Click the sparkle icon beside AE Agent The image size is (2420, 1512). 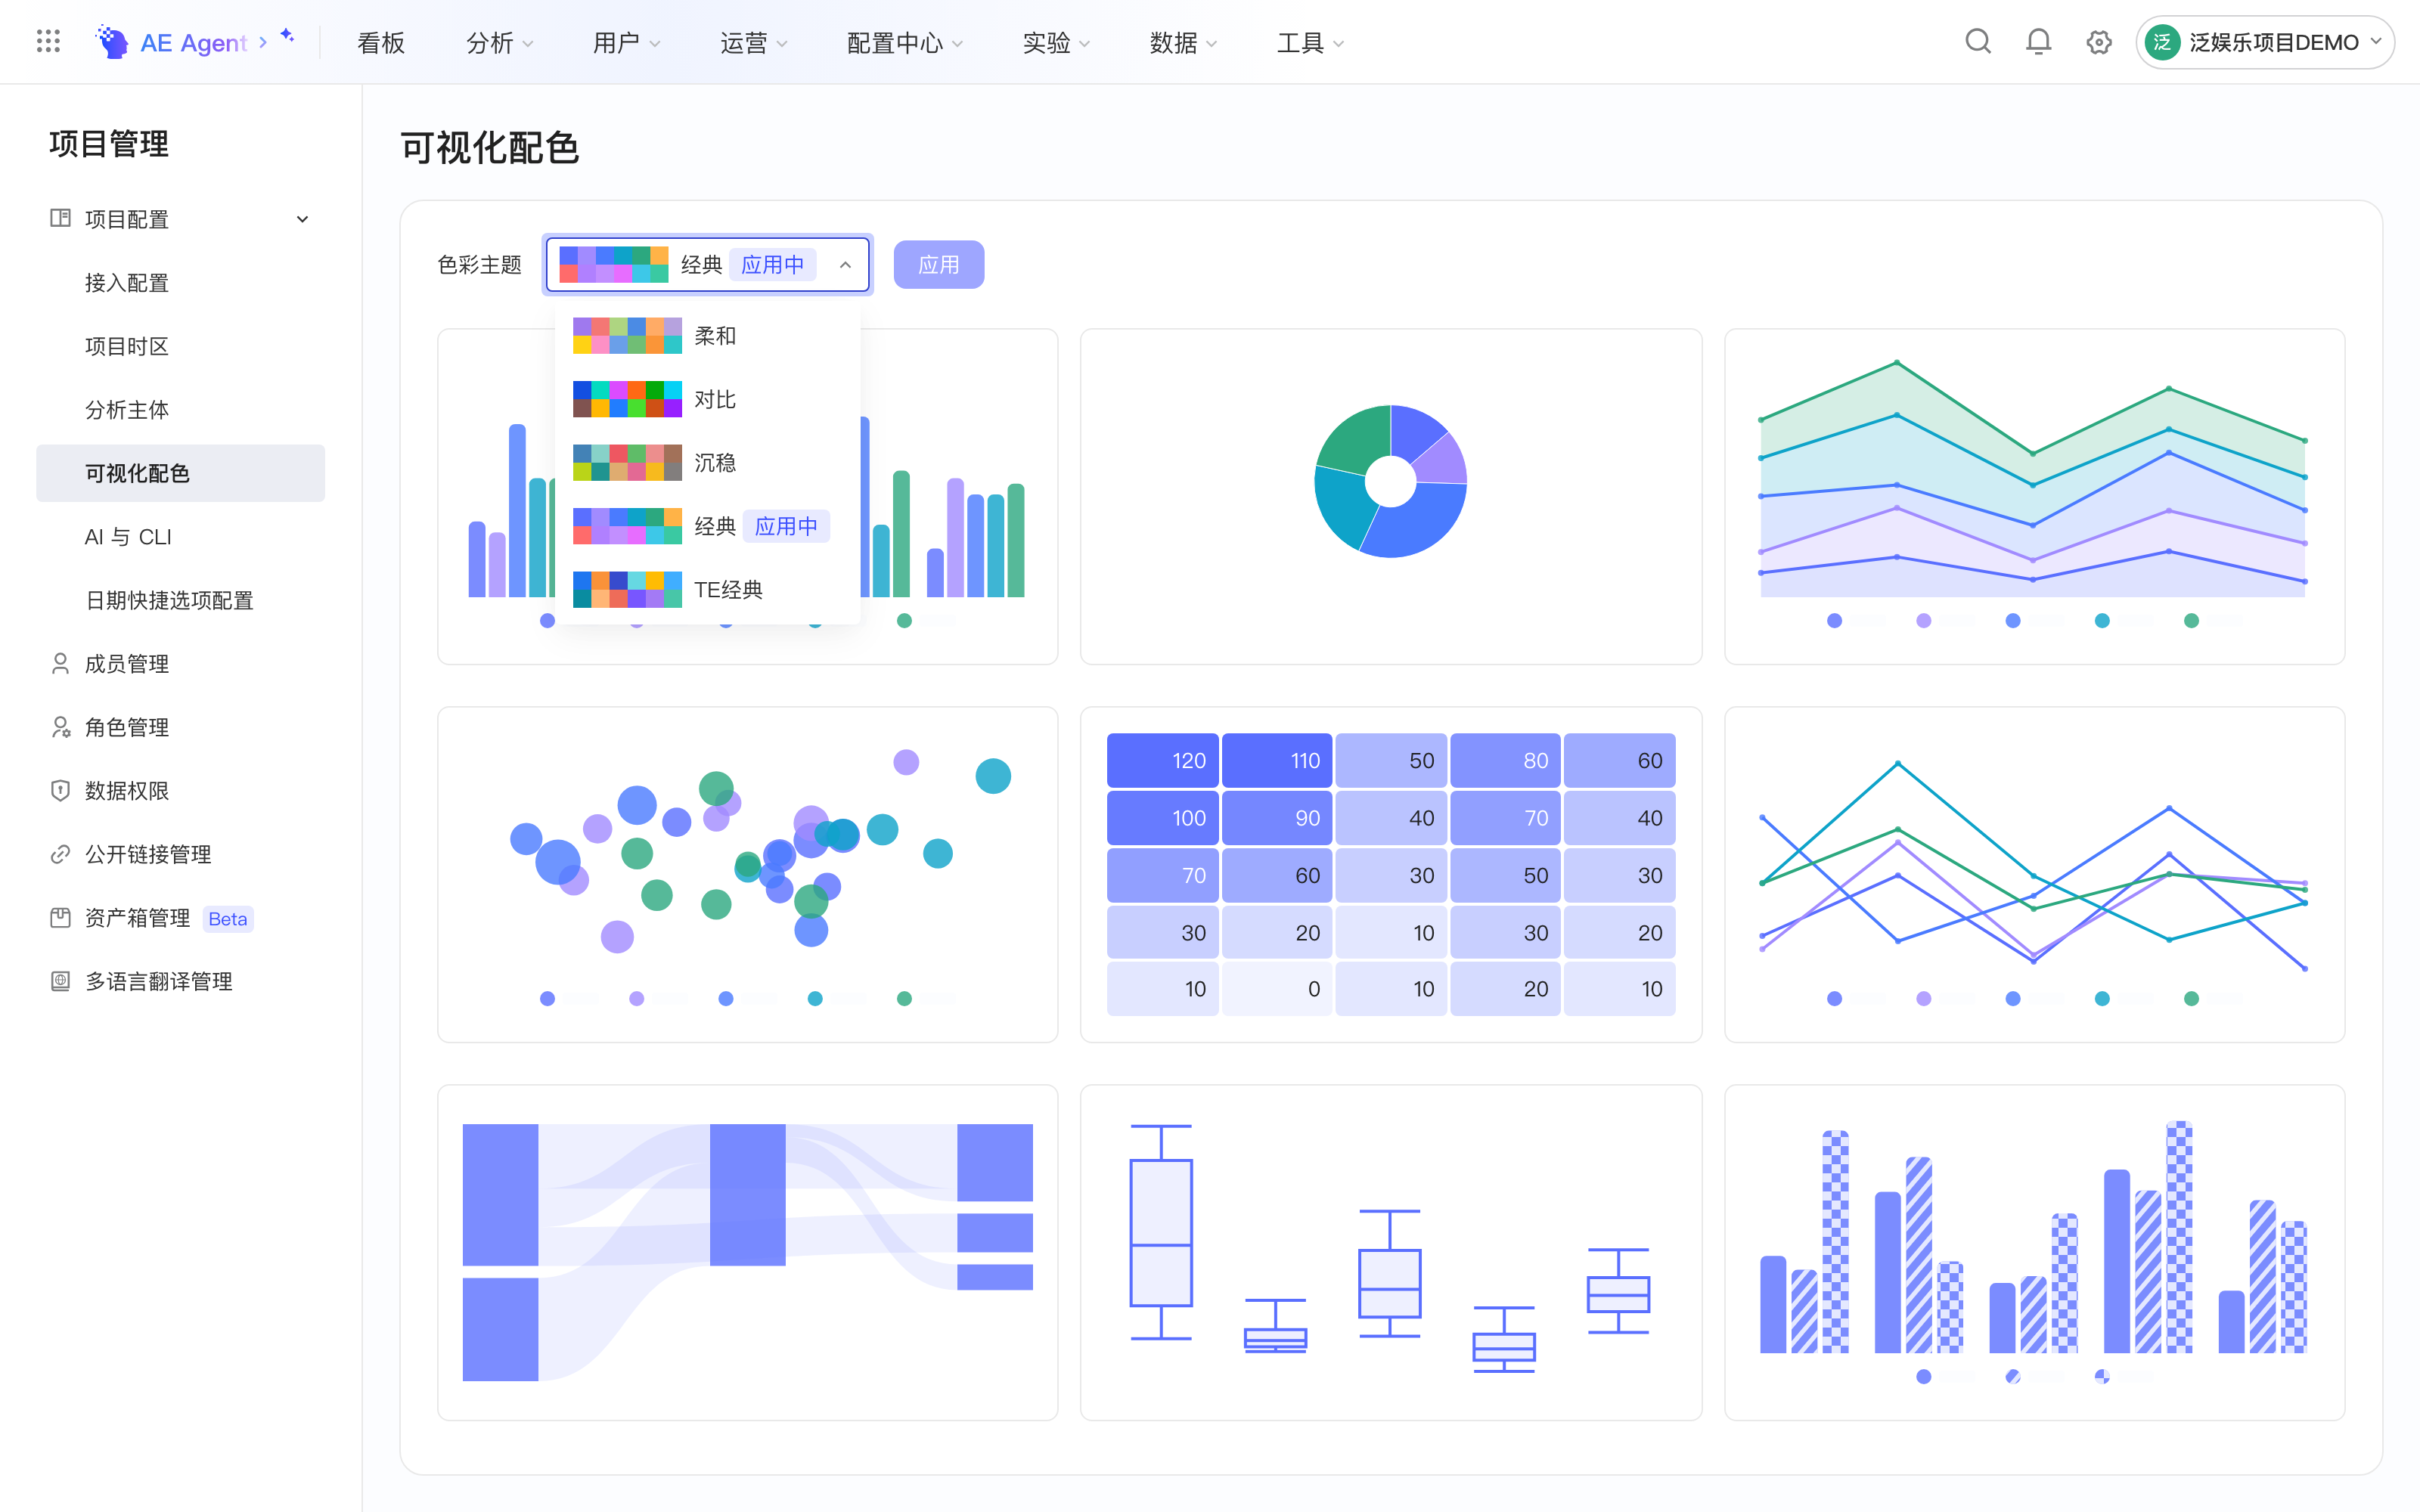pyautogui.click(x=287, y=36)
